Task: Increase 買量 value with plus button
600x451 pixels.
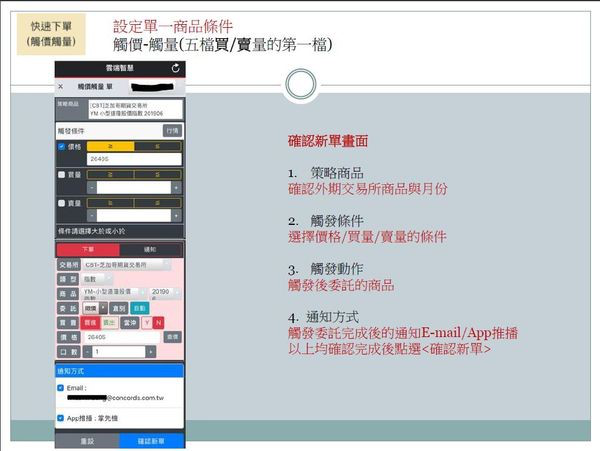Action: click(x=176, y=188)
